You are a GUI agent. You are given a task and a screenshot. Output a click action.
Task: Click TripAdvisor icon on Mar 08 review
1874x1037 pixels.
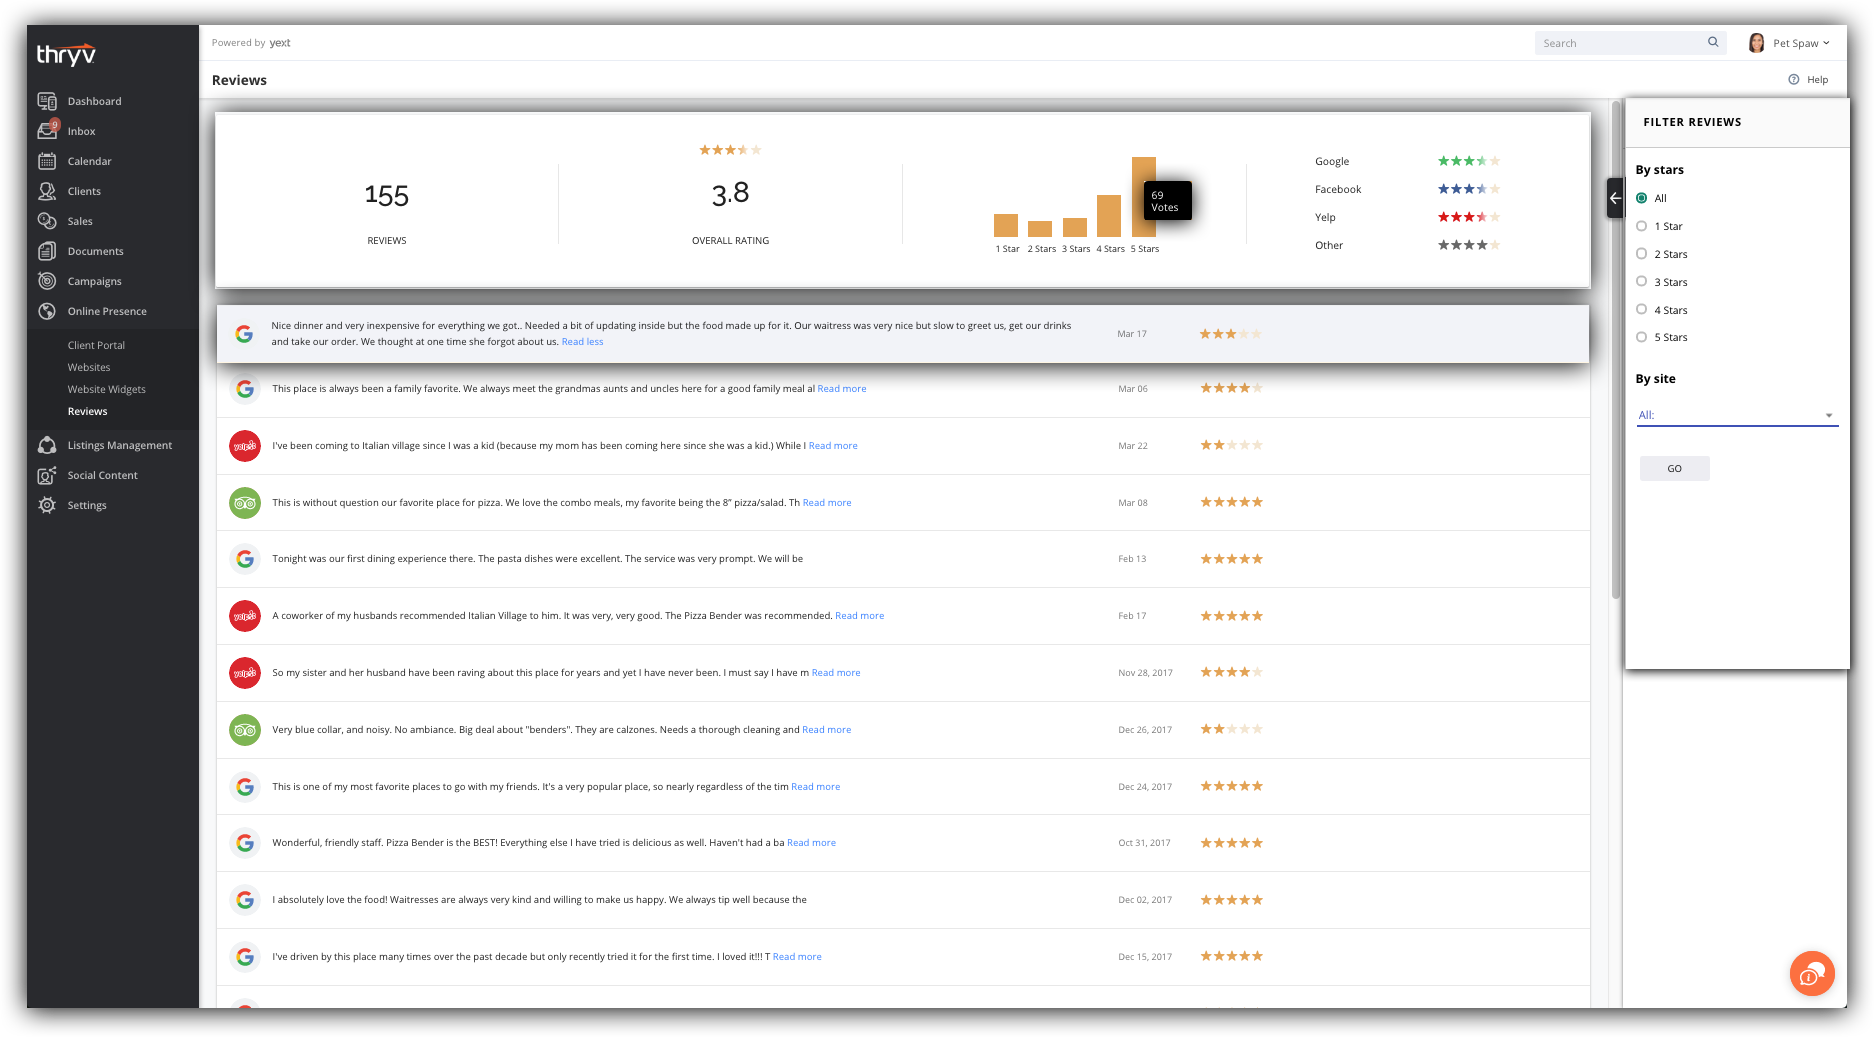click(245, 503)
